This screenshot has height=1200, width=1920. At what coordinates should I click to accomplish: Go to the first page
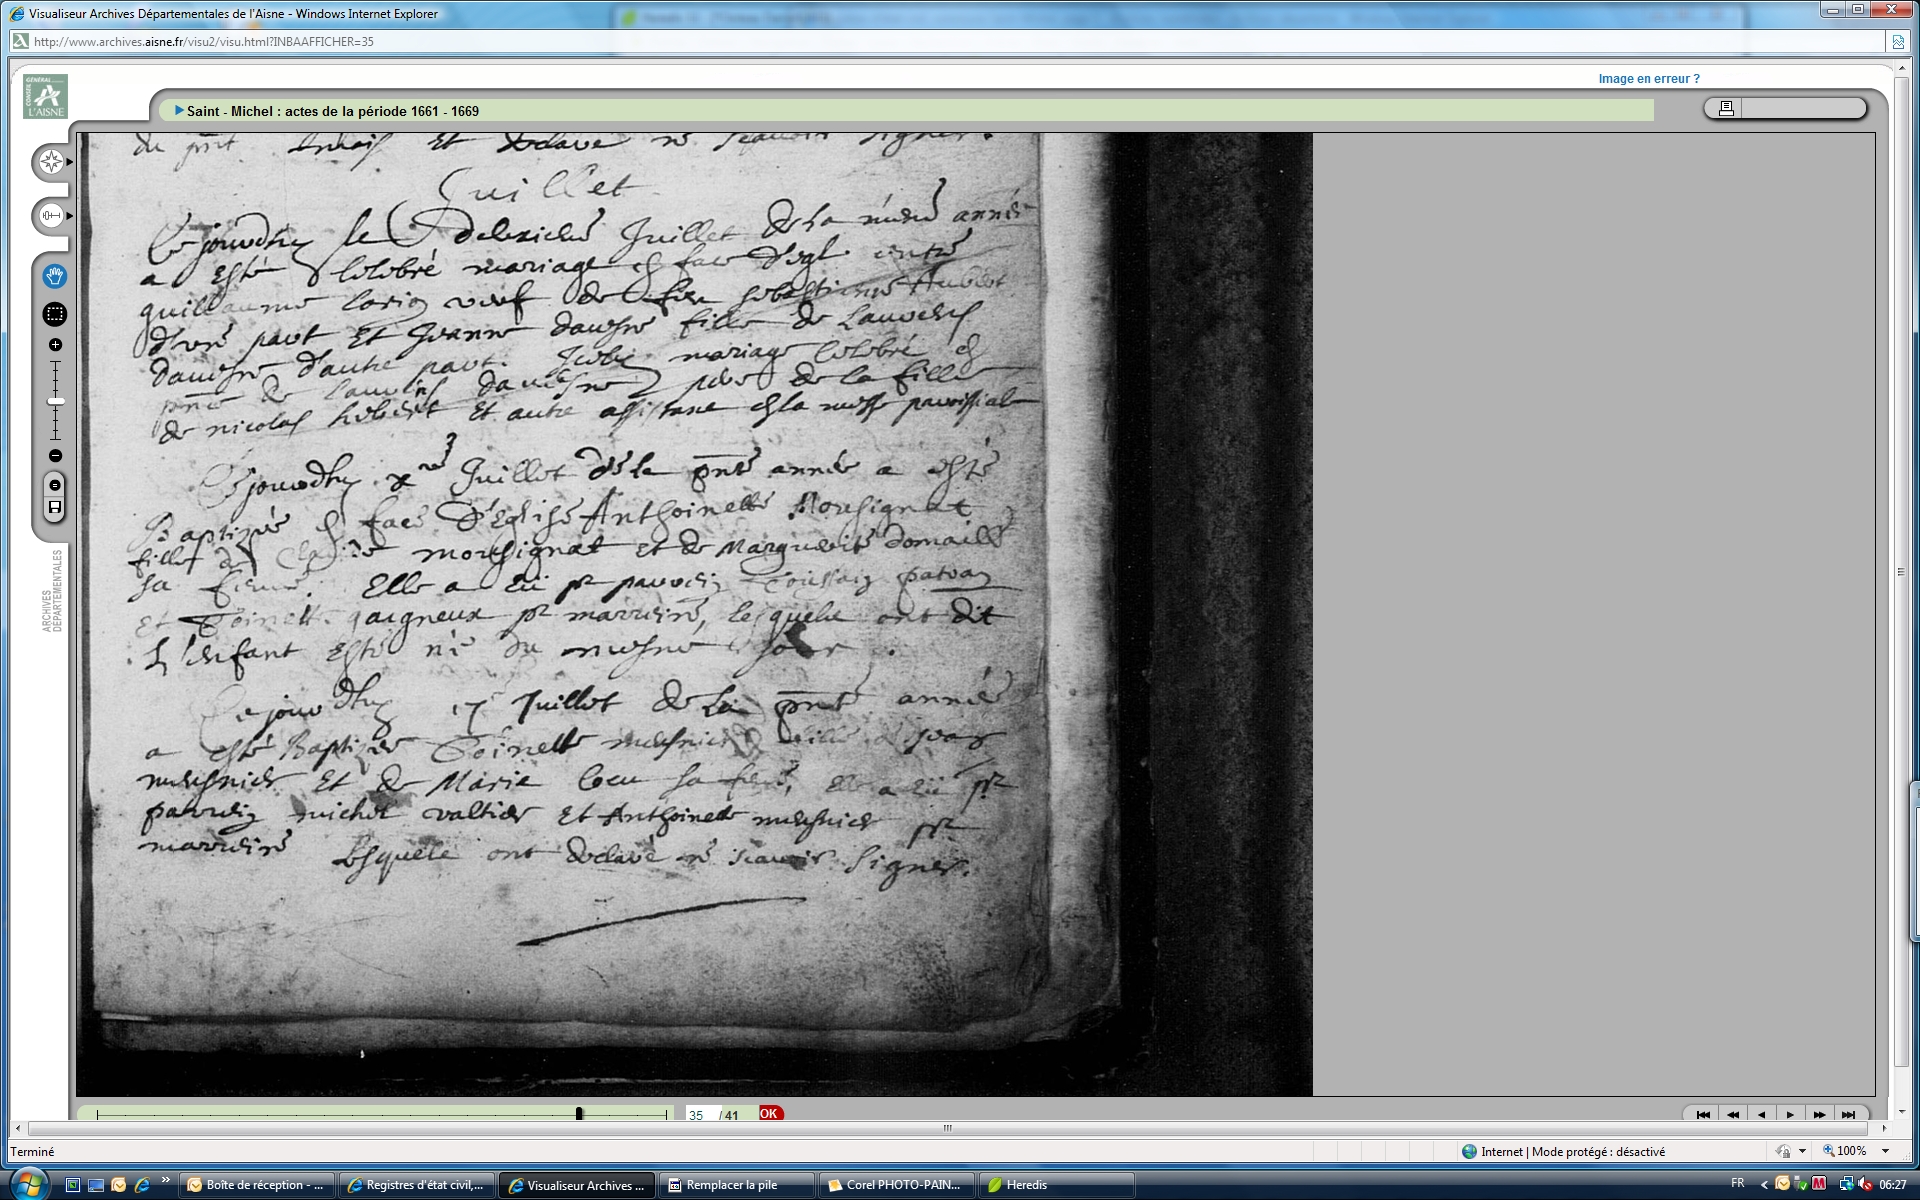coord(1704,1114)
